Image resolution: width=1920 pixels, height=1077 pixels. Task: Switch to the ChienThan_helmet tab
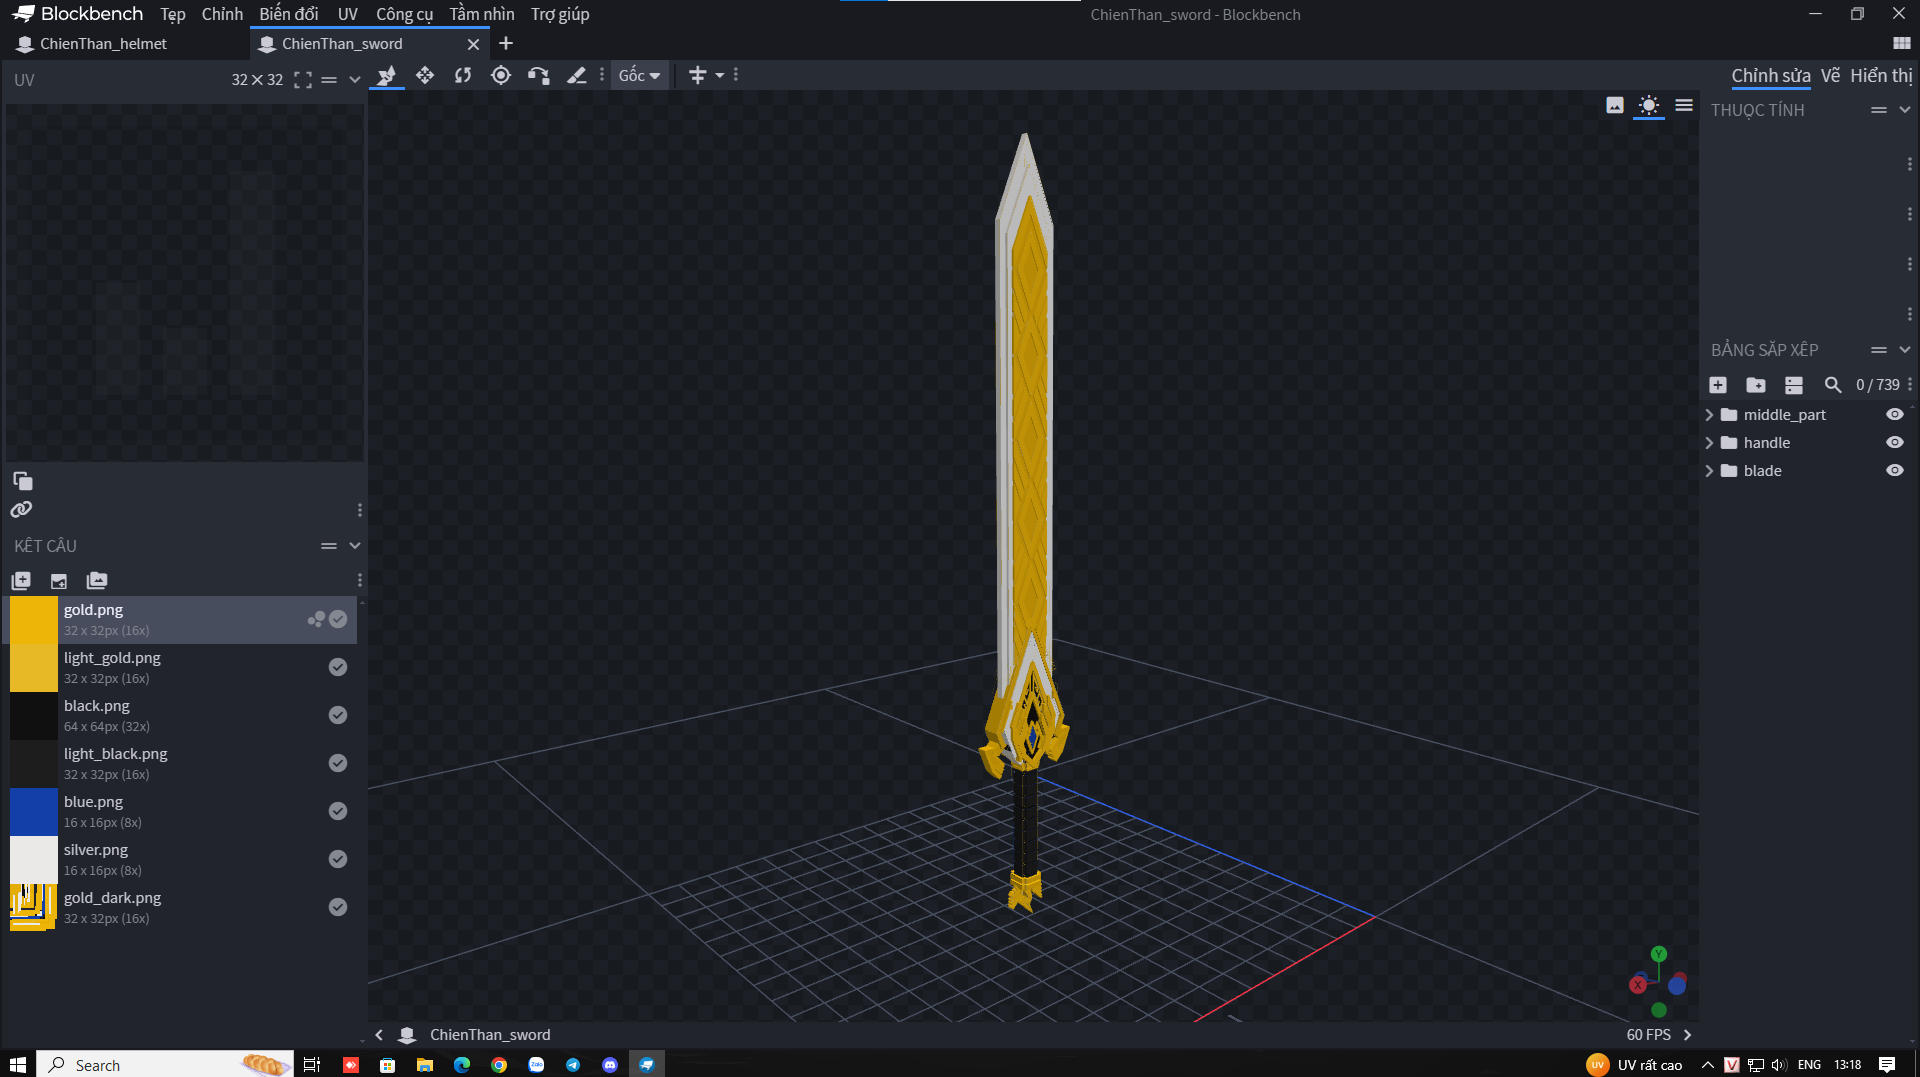(x=103, y=44)
